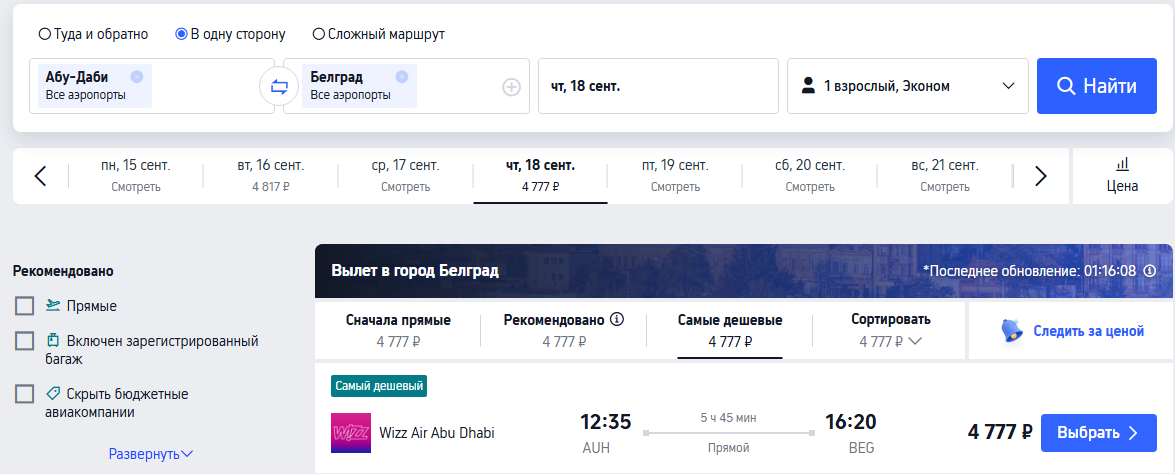Image resolution: width=1175 pixels, height=474 pixels.
Task: Clear Белград destination chip
Action: (402, 76)
